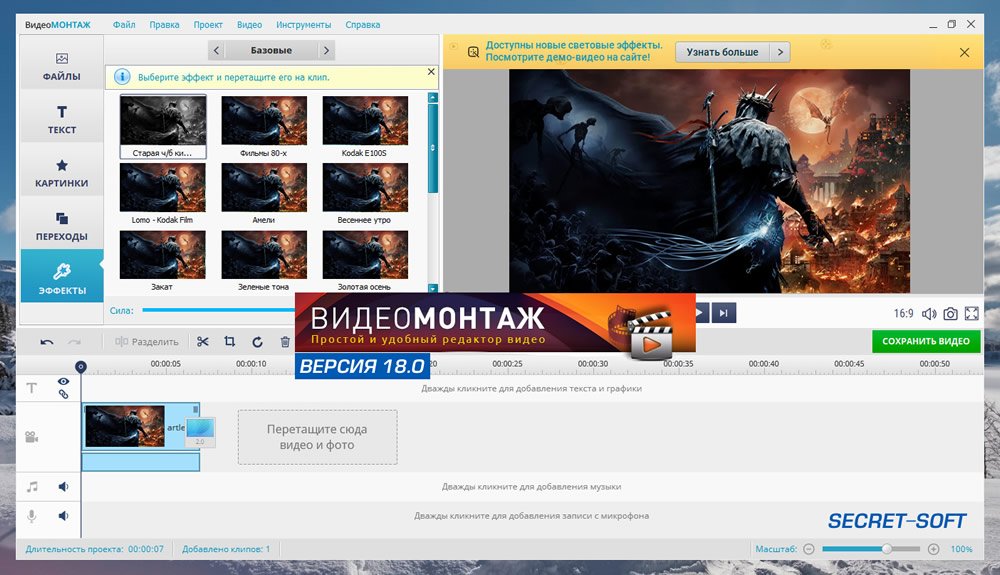The height and width of the screenshot is (575, 1000).
Task: Mute the microphone track speaker
Action: (63, 516)
